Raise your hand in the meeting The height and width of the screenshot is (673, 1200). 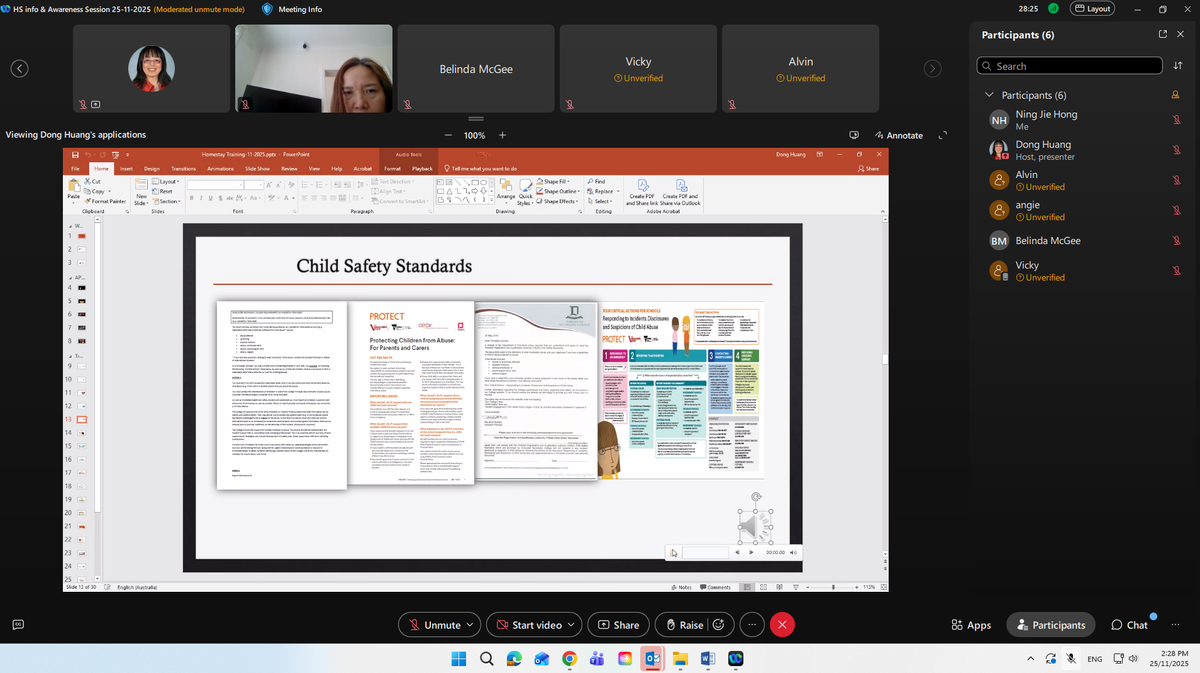tap(683, 625)
